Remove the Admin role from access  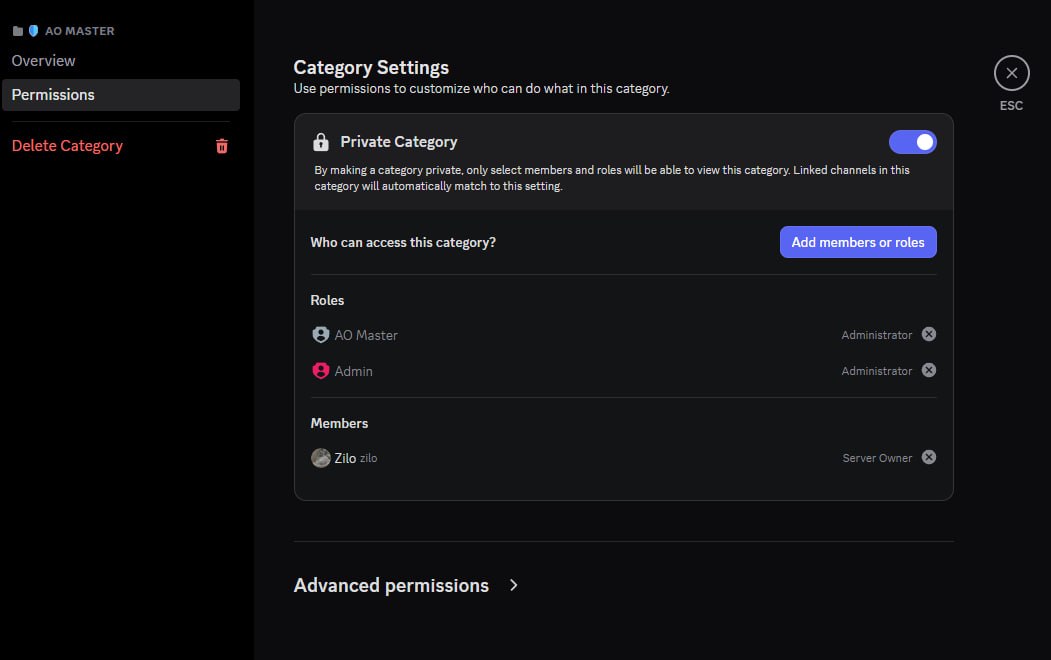928,371
